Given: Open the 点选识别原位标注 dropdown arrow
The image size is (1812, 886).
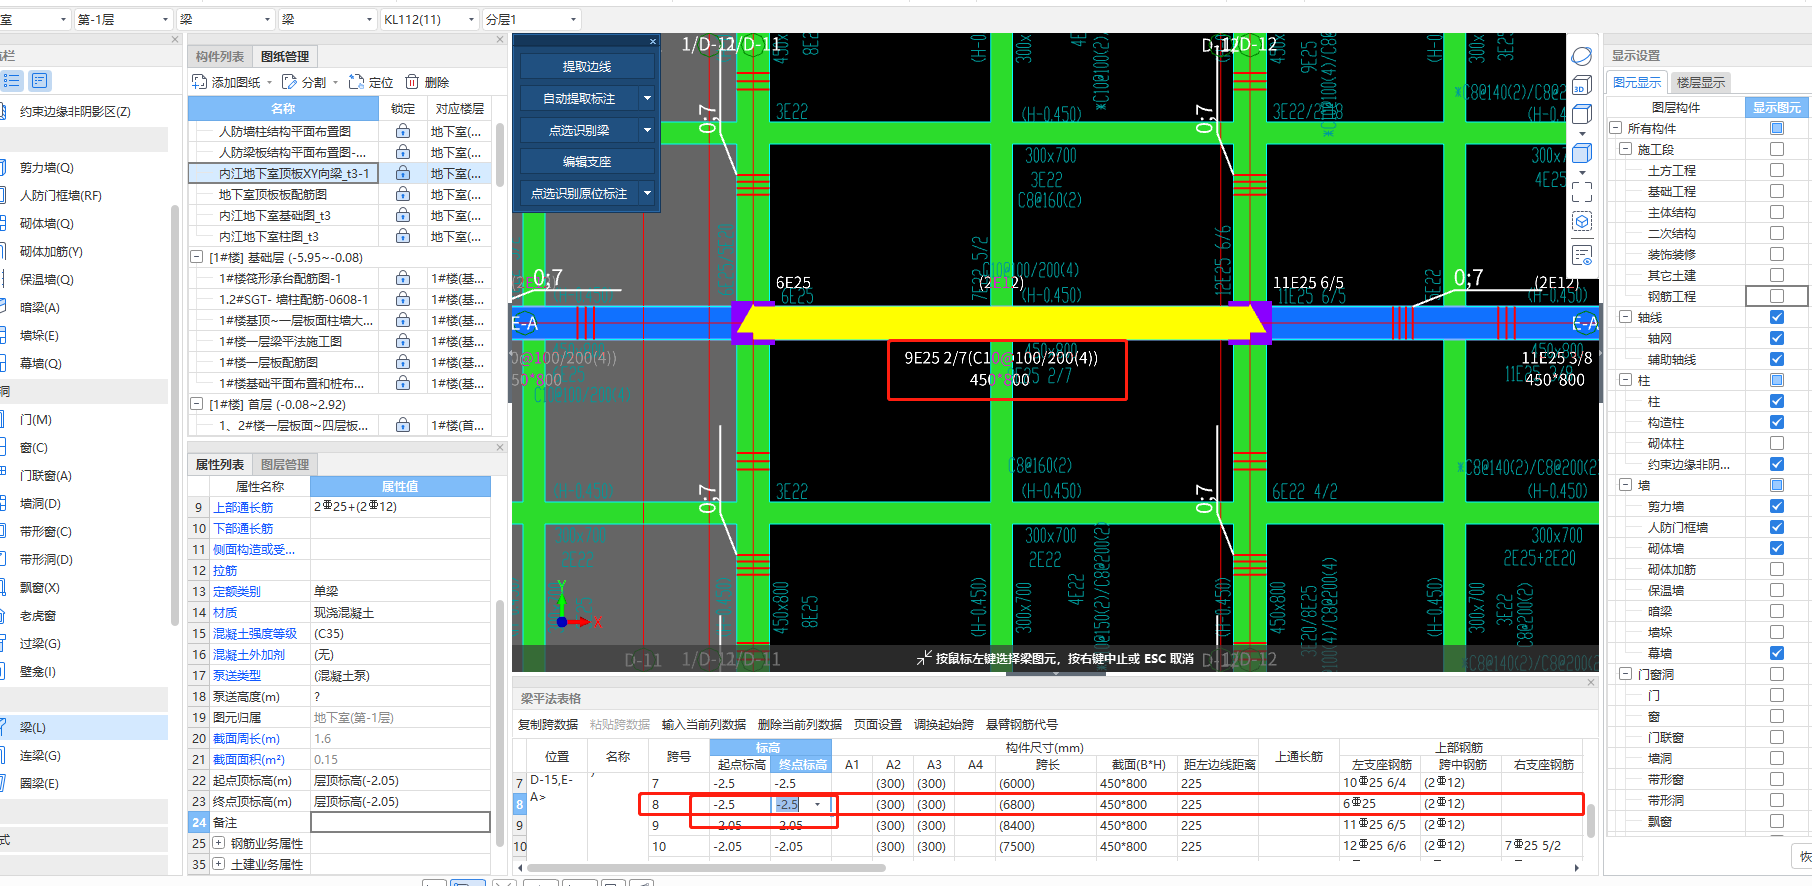Looking at the screenshot, I should pos(647,193).
